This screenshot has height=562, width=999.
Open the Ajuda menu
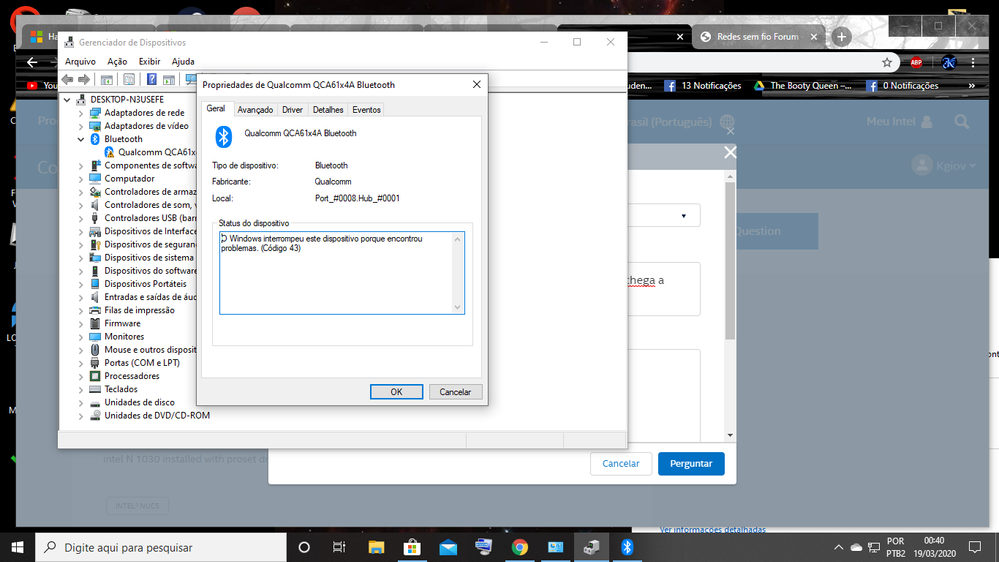[183, 62]
